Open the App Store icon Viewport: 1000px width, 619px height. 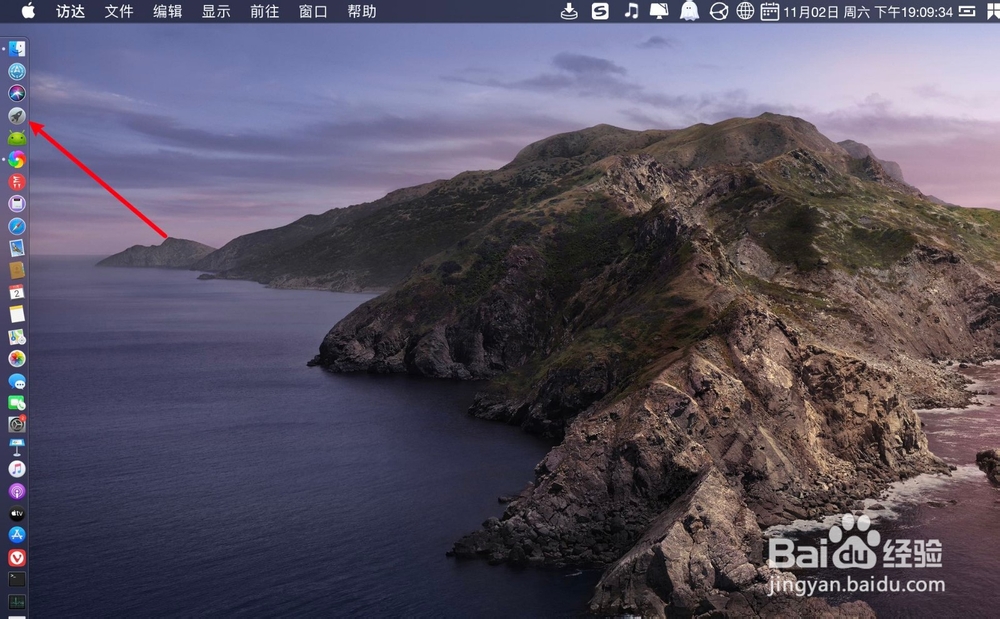tap(17, 535)
